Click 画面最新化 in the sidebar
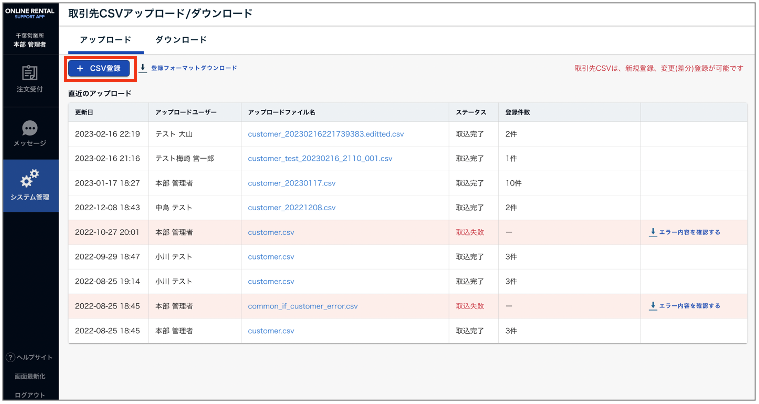 point(29,376)
